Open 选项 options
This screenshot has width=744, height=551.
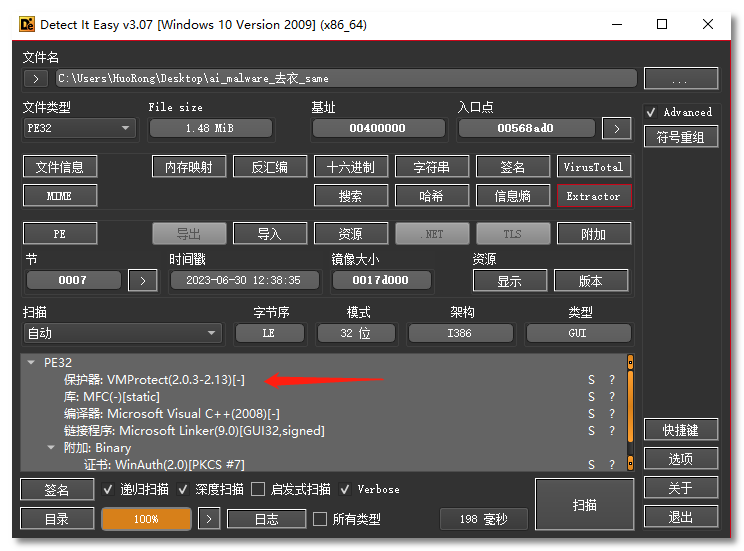coord(680,458)
